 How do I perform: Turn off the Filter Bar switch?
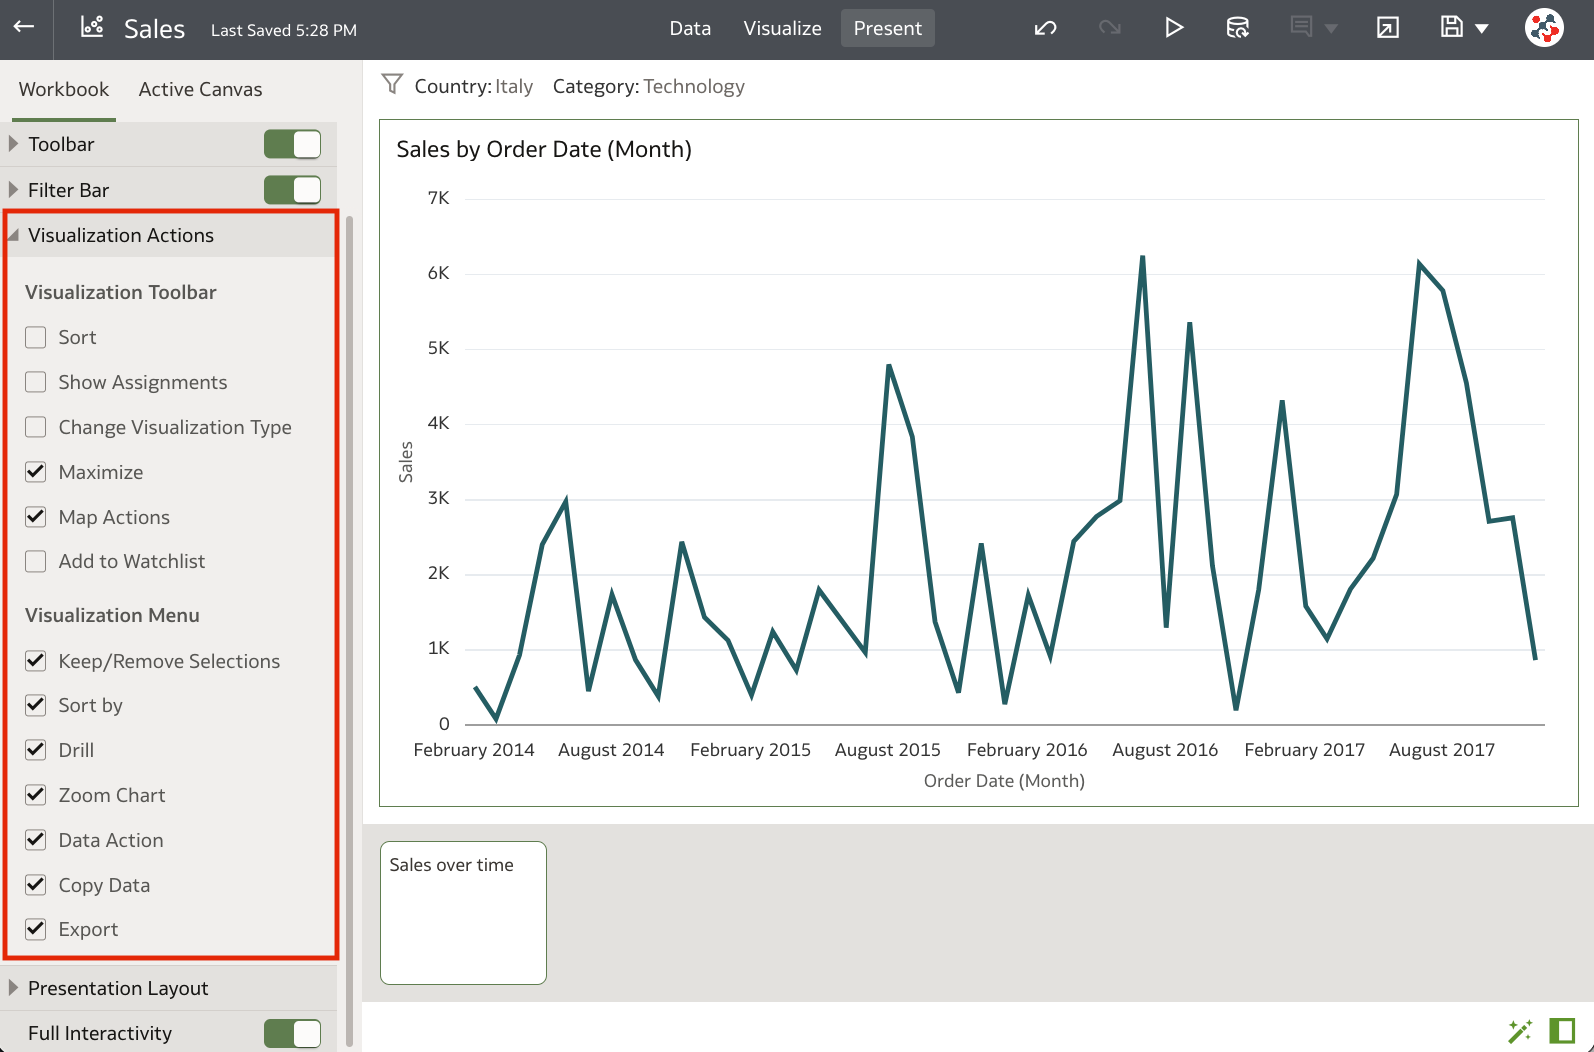click(x=293, y=190)
